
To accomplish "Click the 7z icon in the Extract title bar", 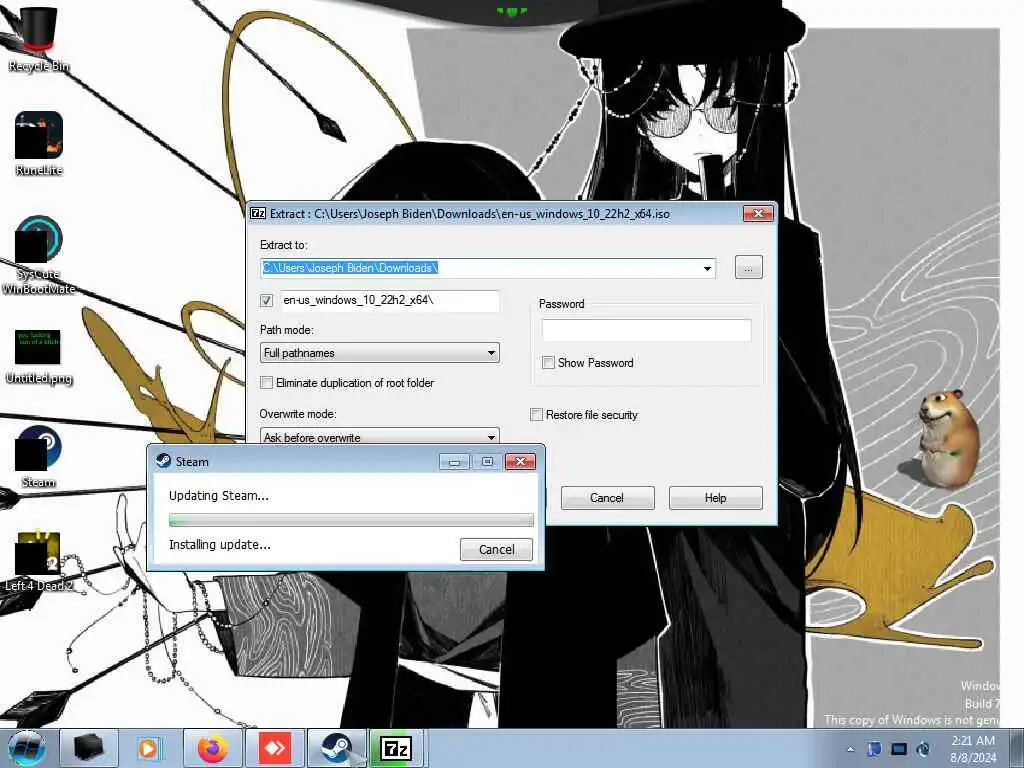I will [258, 214].
